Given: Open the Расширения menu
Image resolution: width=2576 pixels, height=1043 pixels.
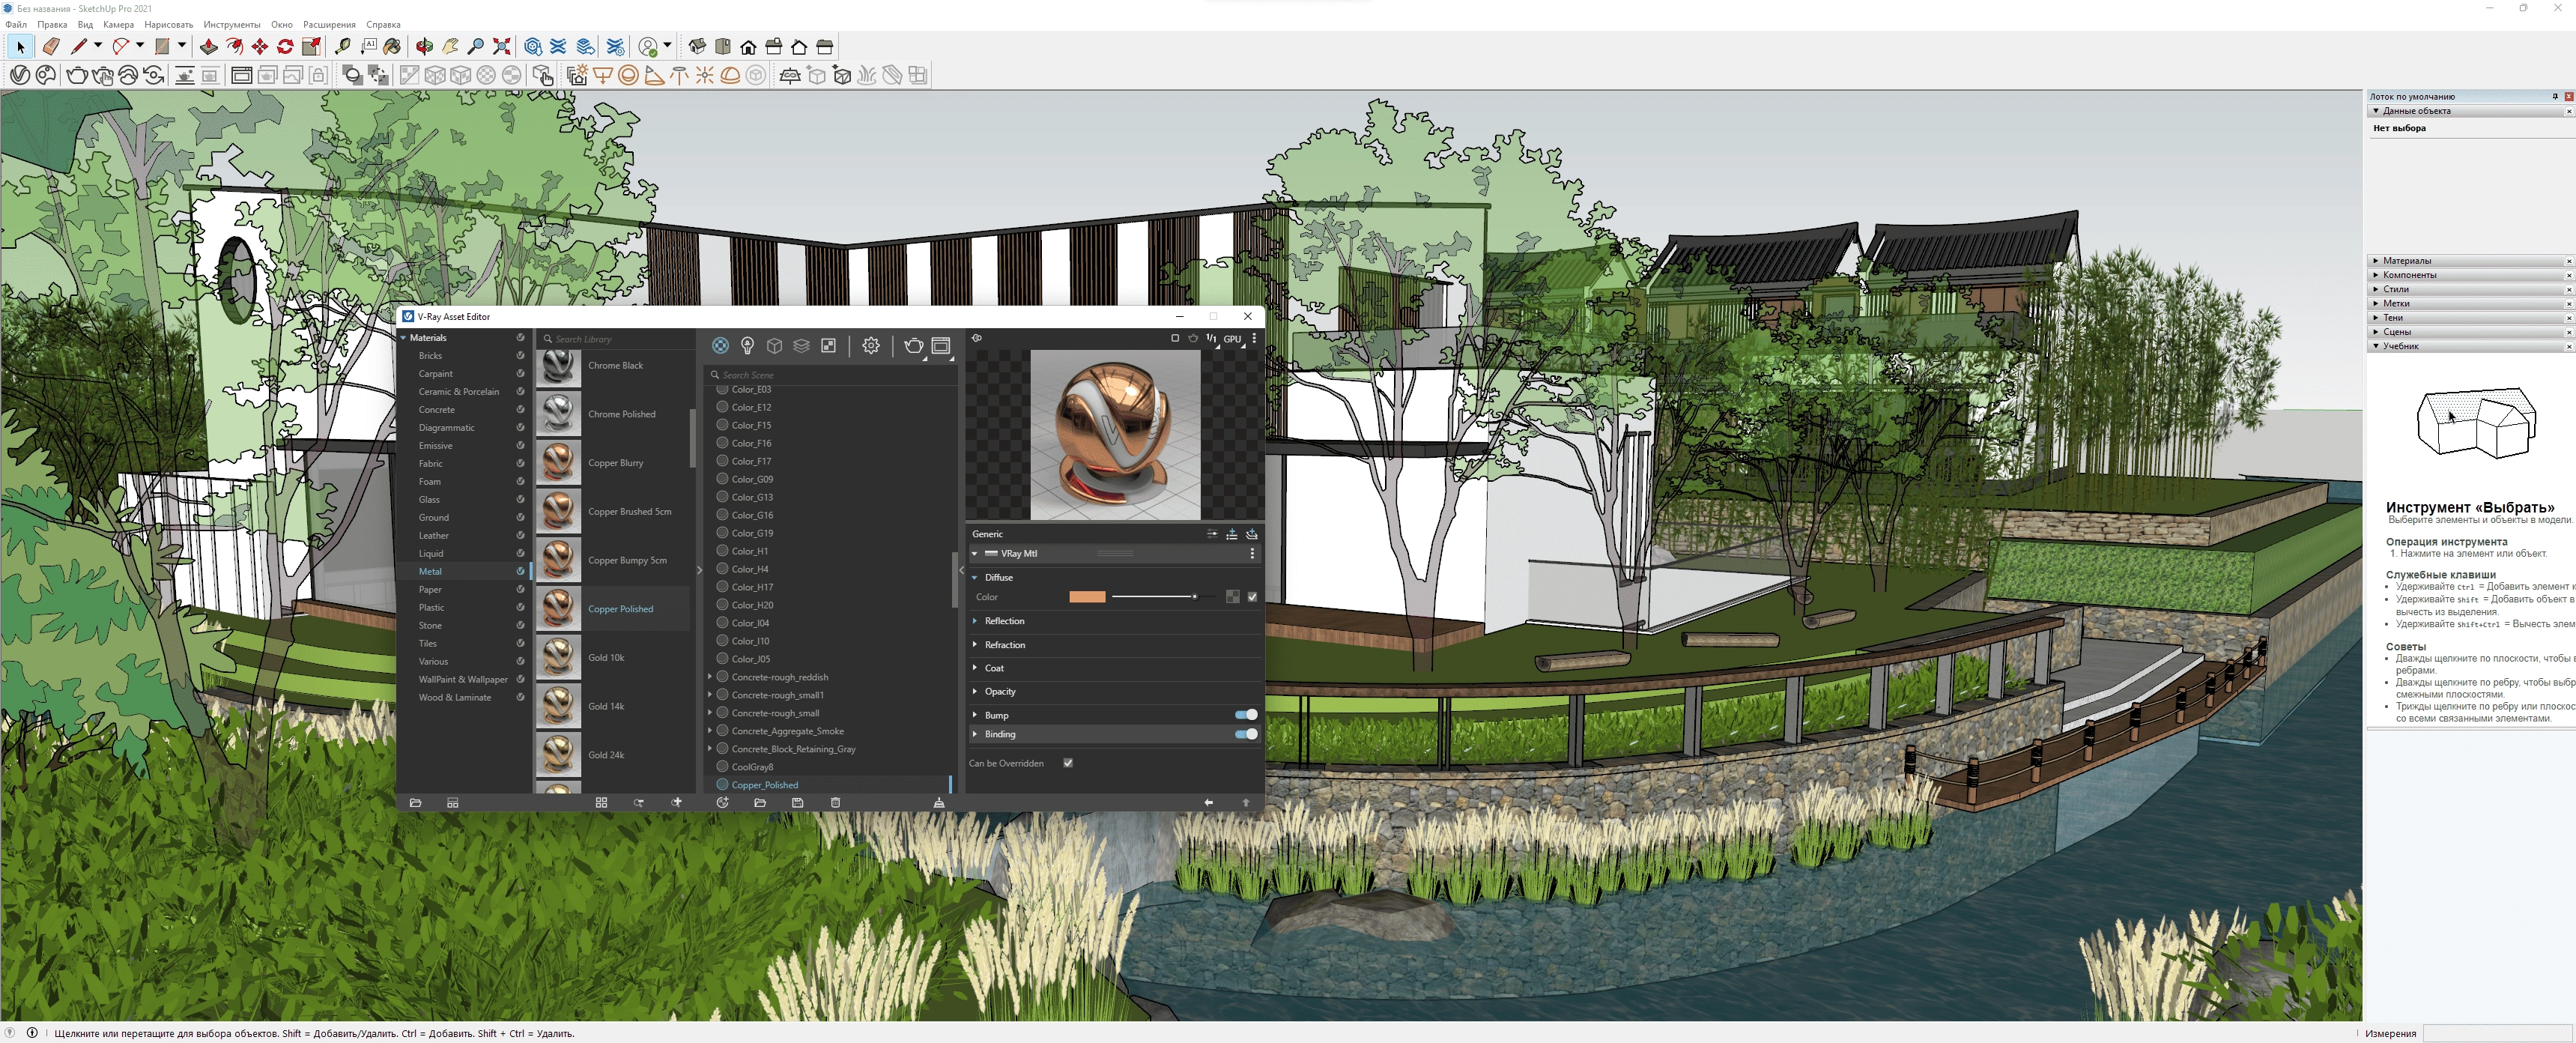Looking at the screenshot, I should [x=329, y=24].
